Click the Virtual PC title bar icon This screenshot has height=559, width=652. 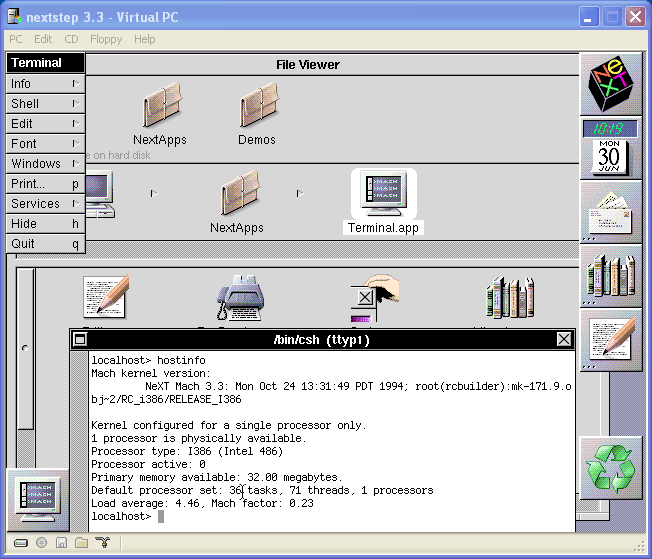click(14, 17)
